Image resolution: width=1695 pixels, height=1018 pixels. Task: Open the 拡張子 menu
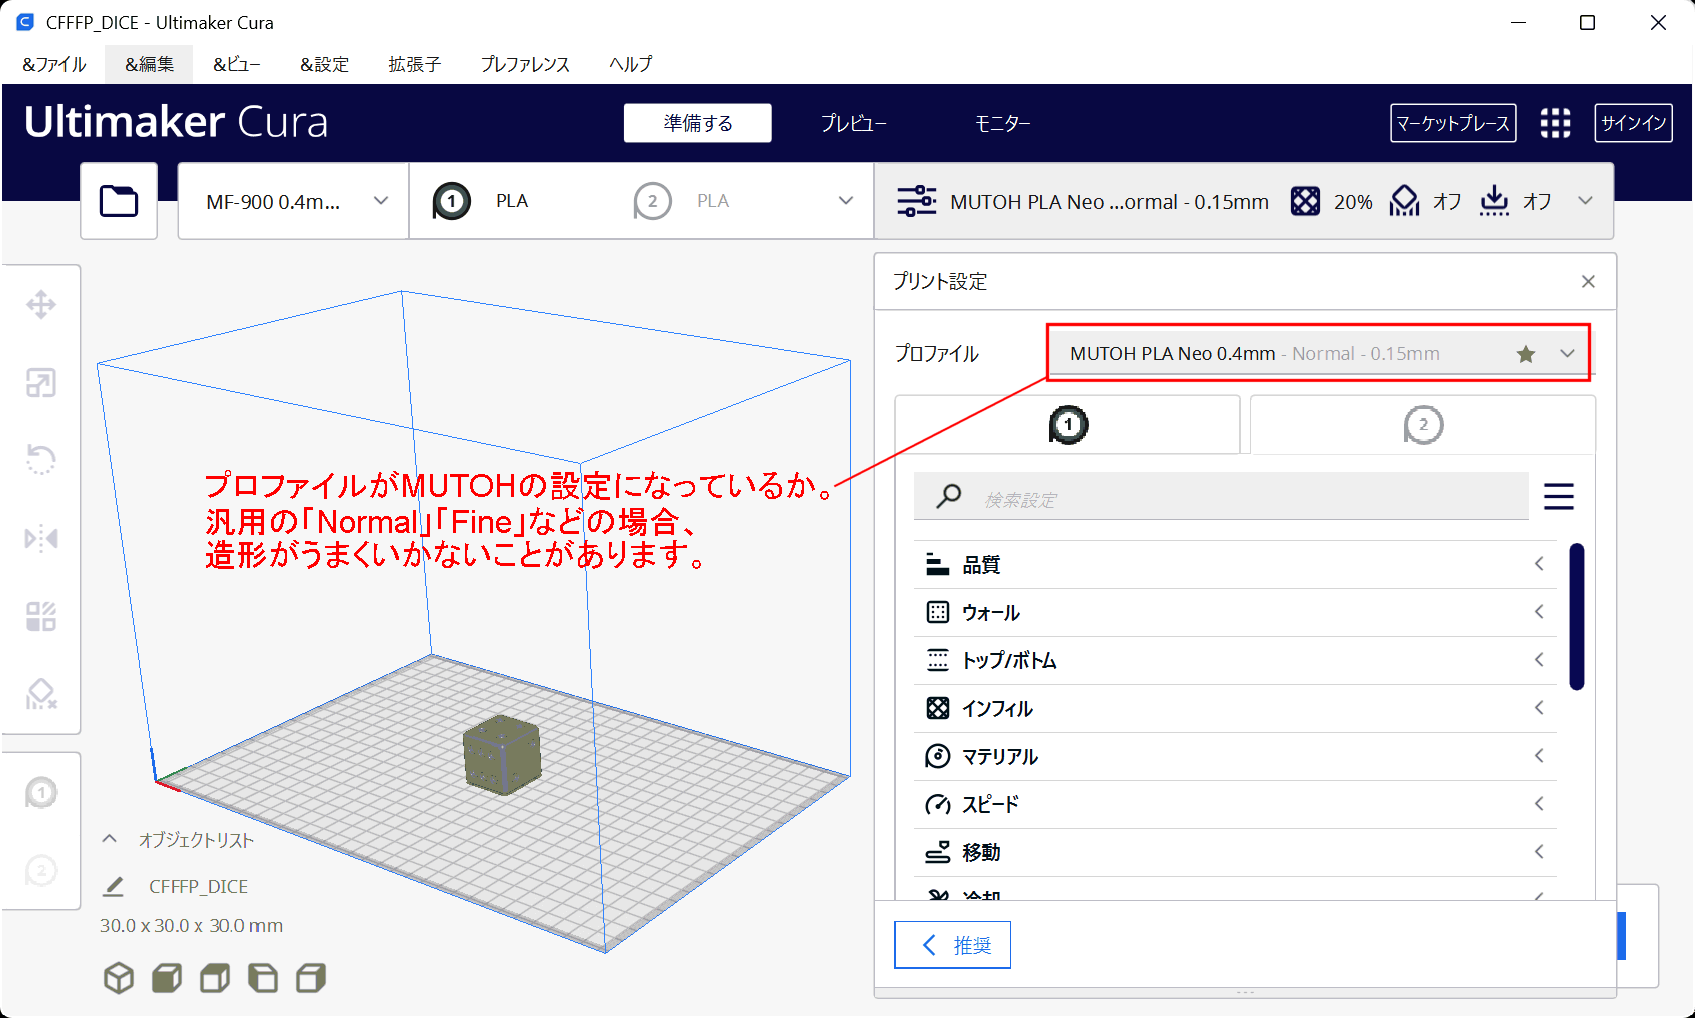pos(414,64)
